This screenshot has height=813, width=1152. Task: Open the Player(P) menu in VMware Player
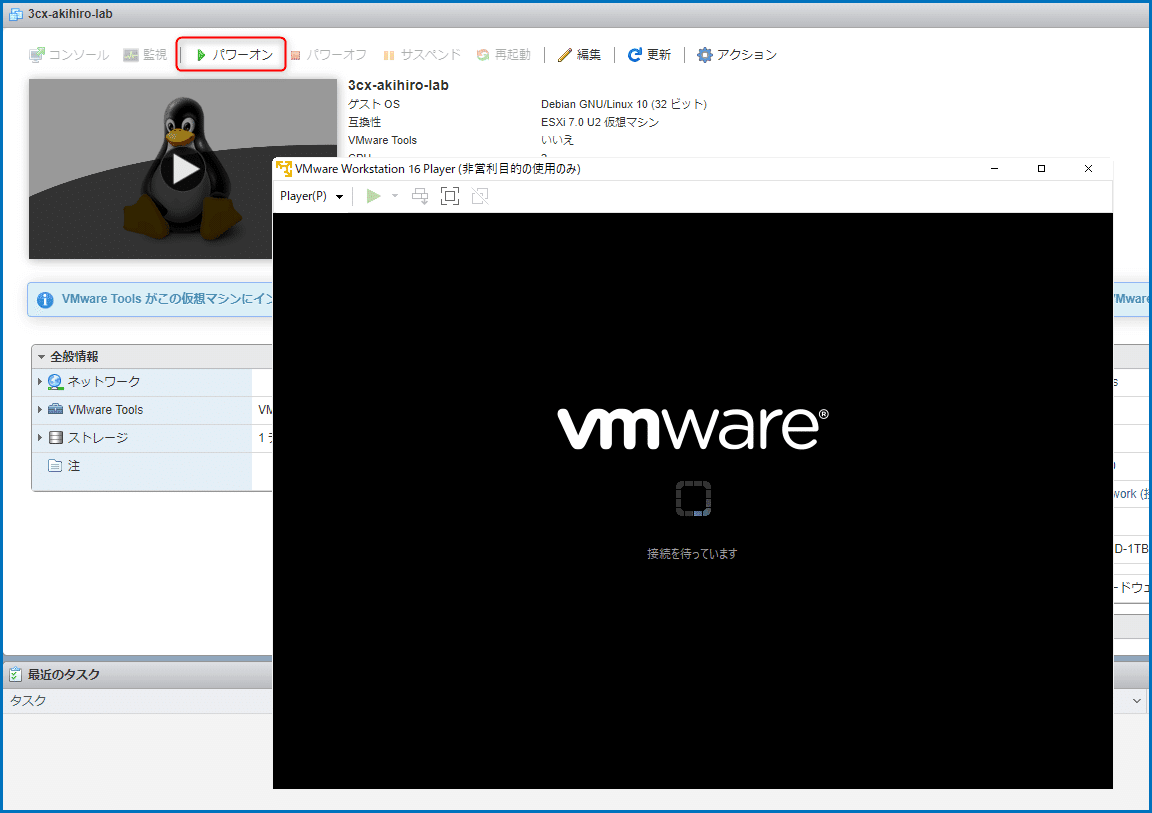312,196
